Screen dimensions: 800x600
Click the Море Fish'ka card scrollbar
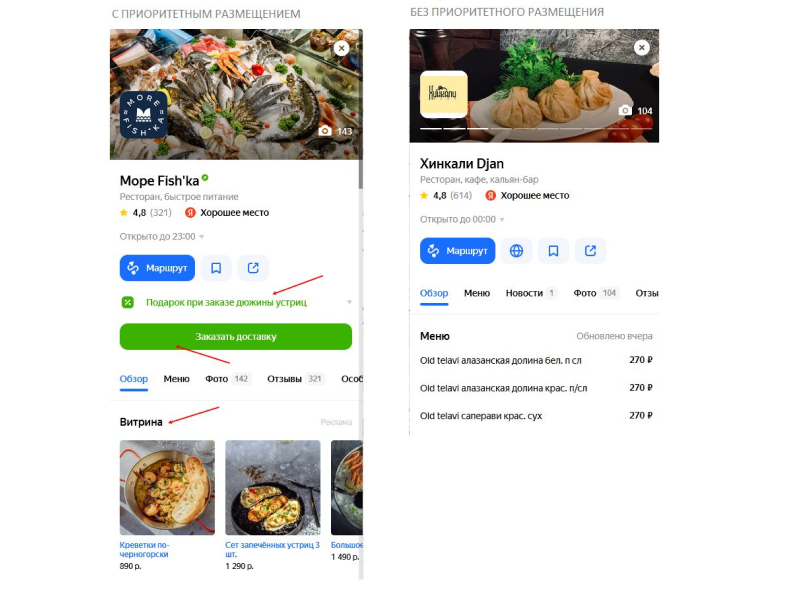pyautogui.click(x=361, y=174)
